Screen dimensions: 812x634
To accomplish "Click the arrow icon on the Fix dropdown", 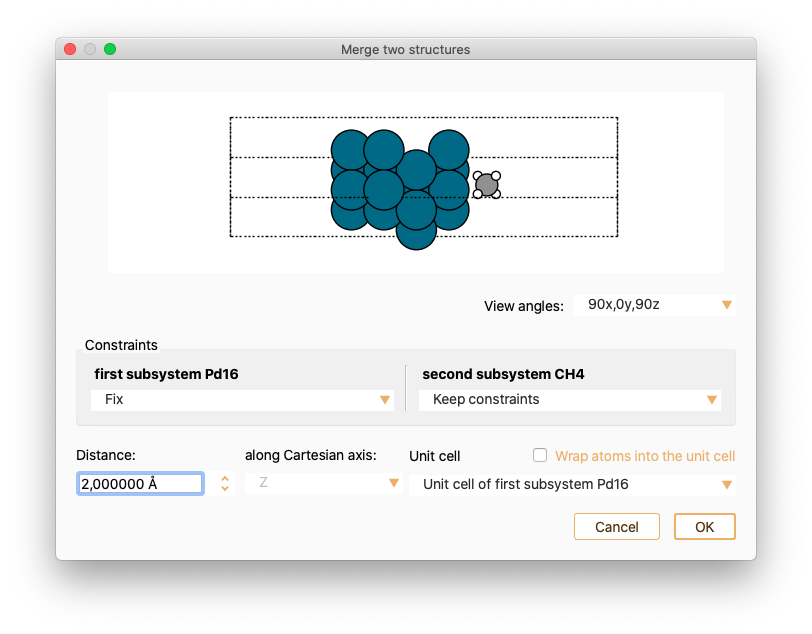I will [385, 400].
